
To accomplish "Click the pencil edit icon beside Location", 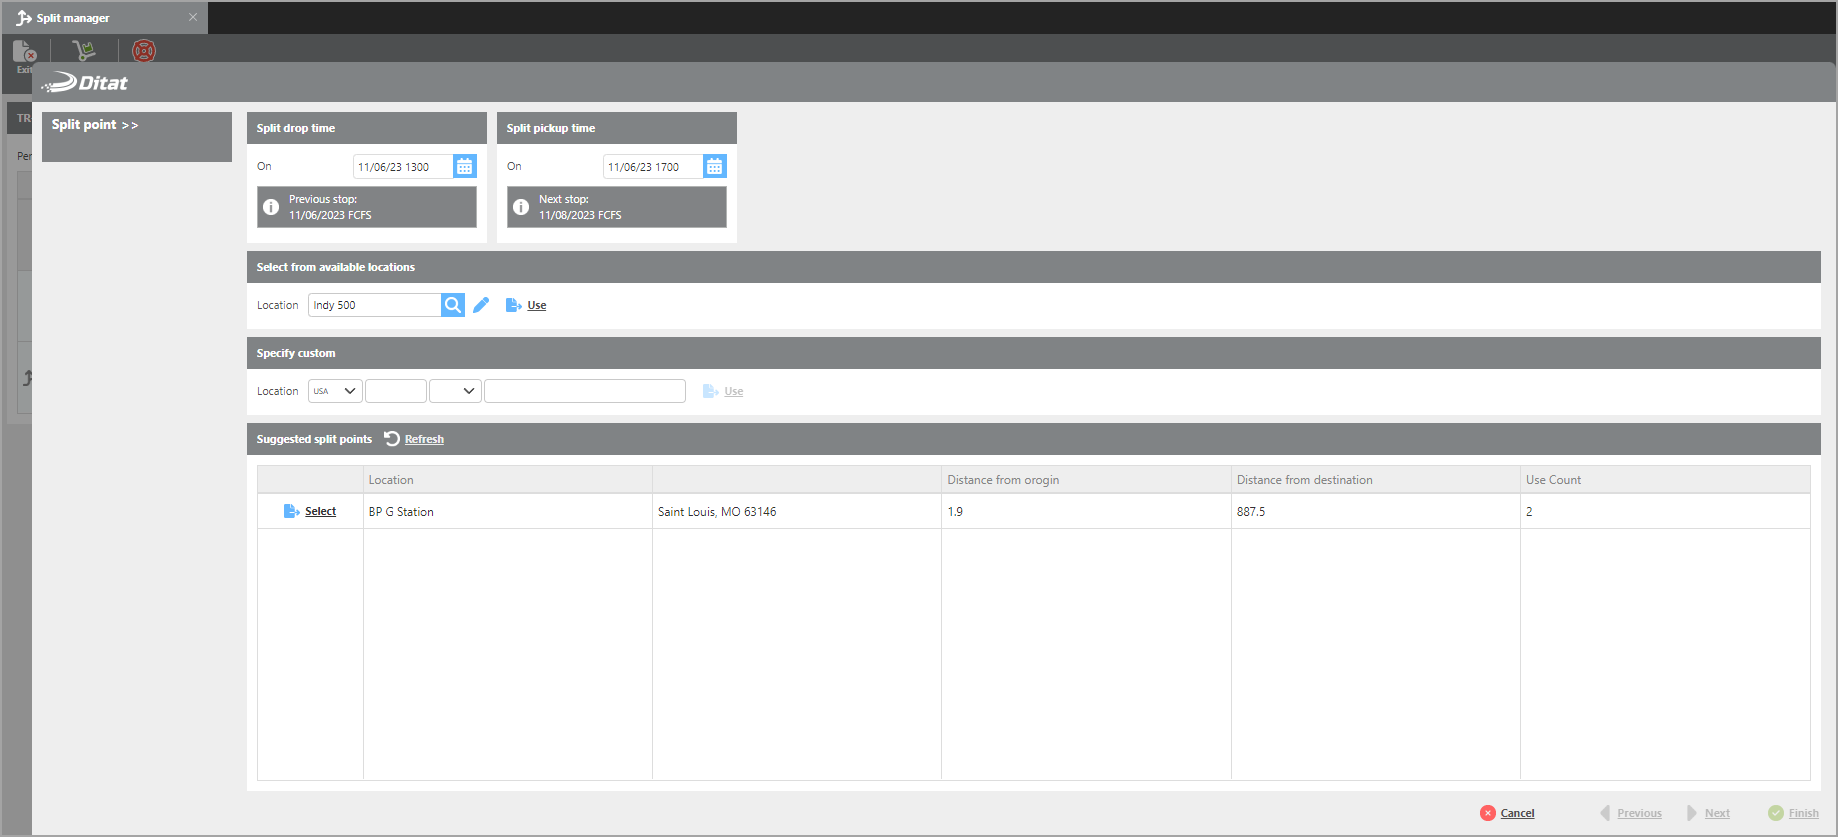I will [x=481, y=305].
